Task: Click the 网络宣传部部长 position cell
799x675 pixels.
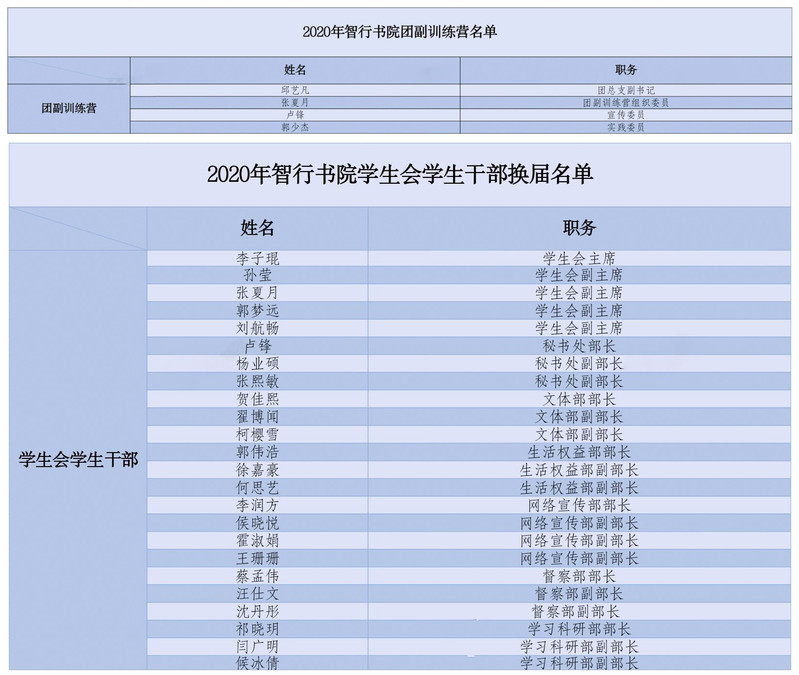Action: [x=579, y=505]
